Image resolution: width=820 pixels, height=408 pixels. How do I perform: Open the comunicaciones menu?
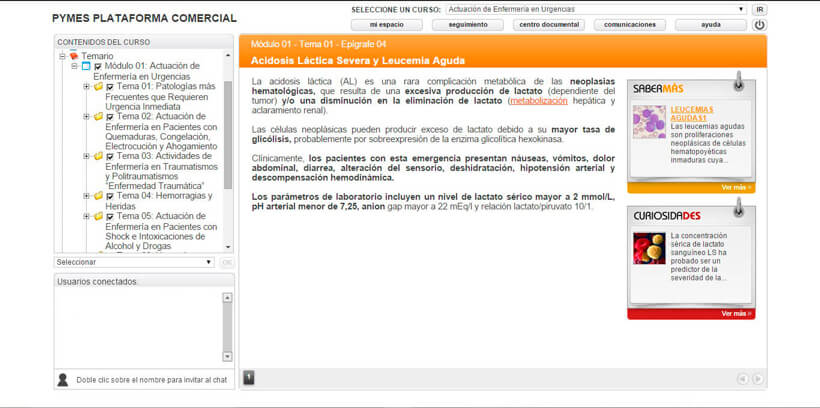tap(630, 25)
